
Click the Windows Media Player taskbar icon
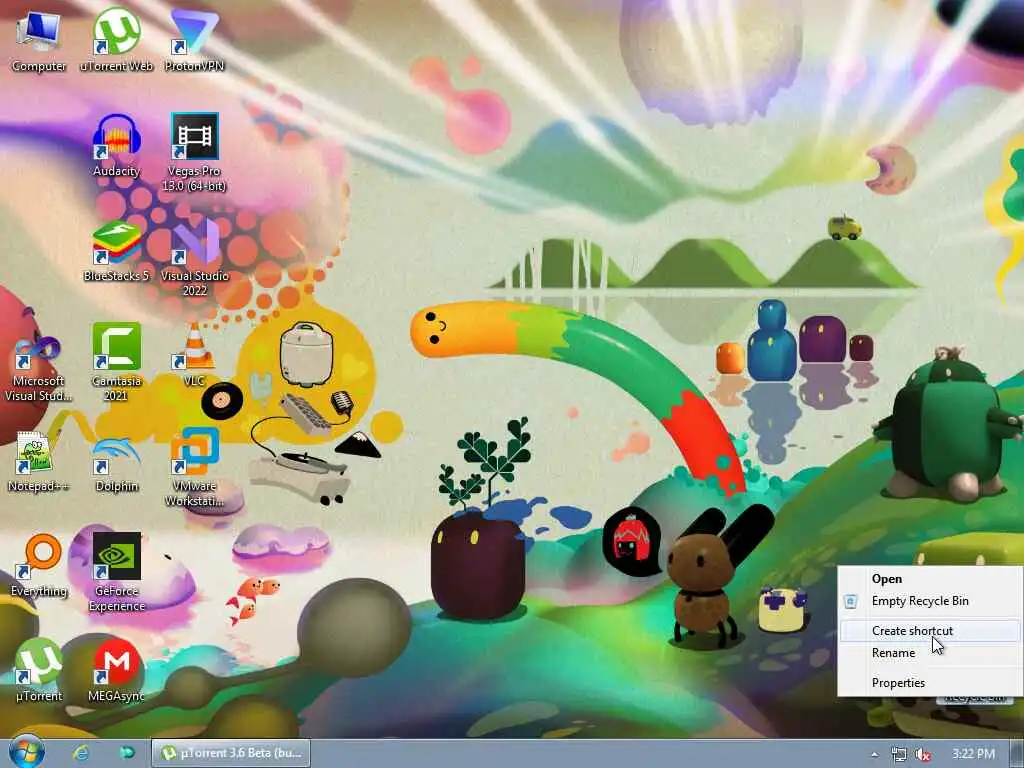(x=127, y=753)
